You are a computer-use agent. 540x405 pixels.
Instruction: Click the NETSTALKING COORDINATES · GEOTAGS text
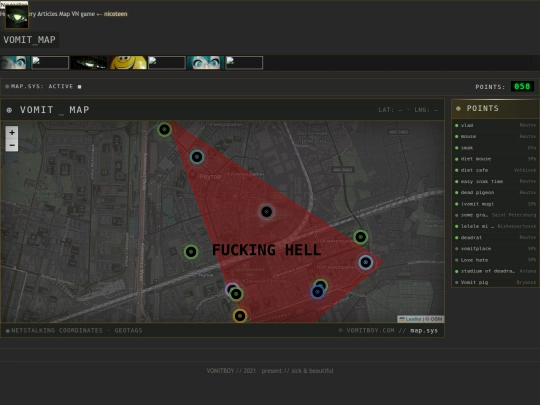(76, 331)
